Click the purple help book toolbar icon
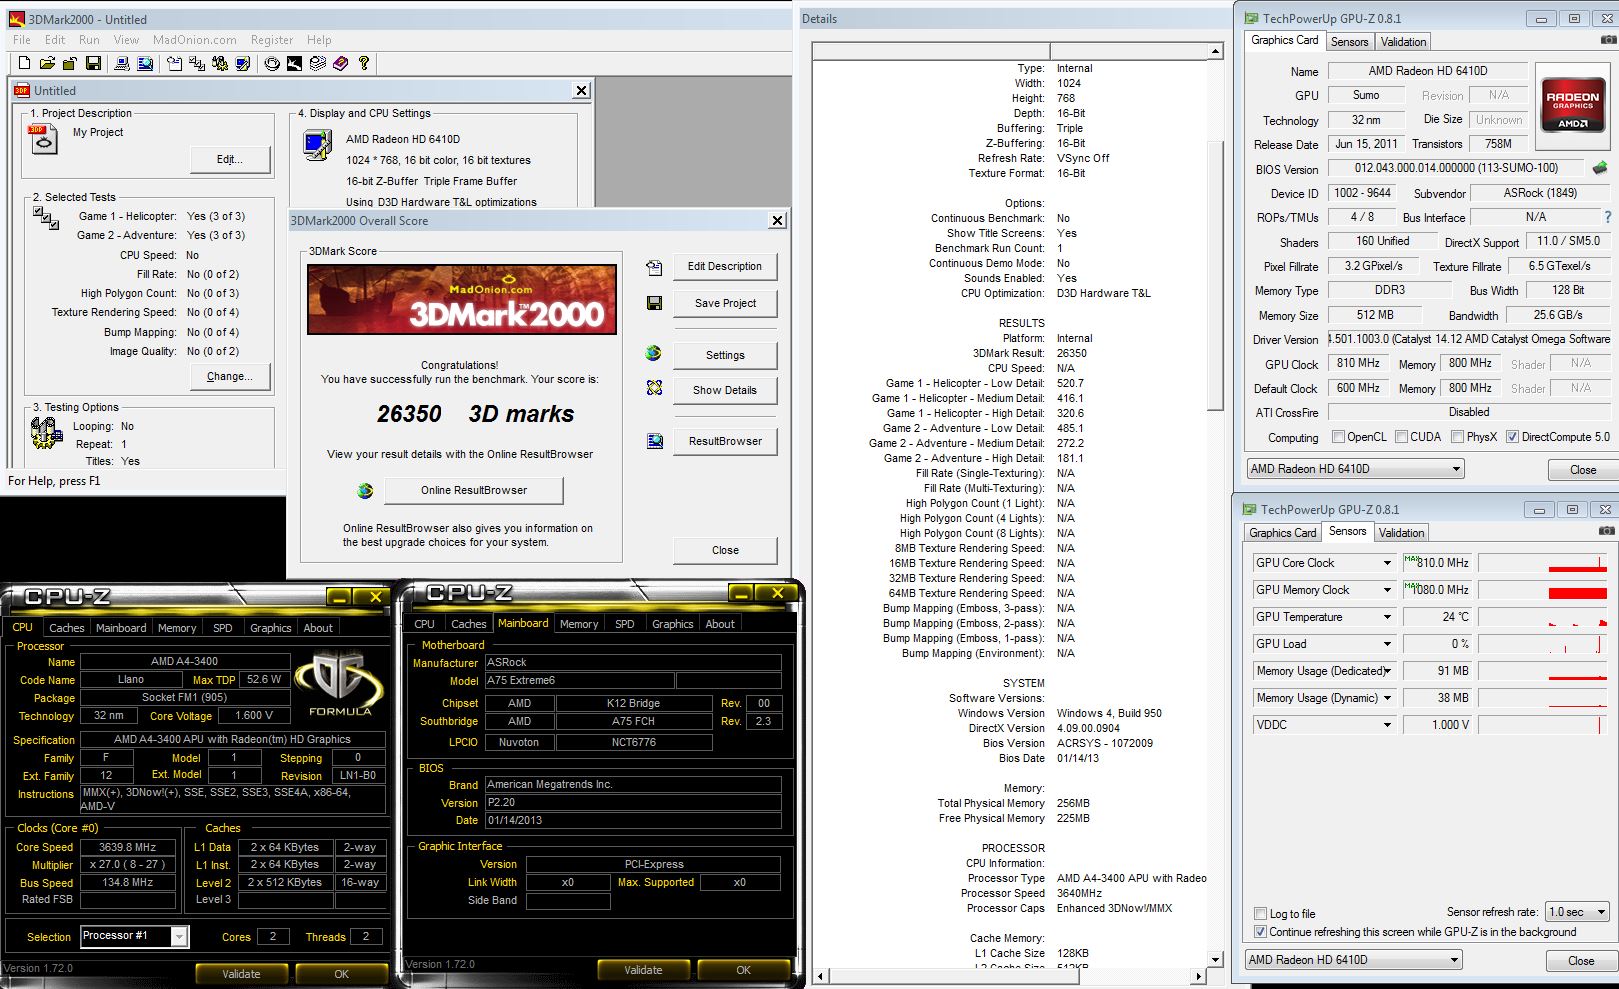 [341, 63]
